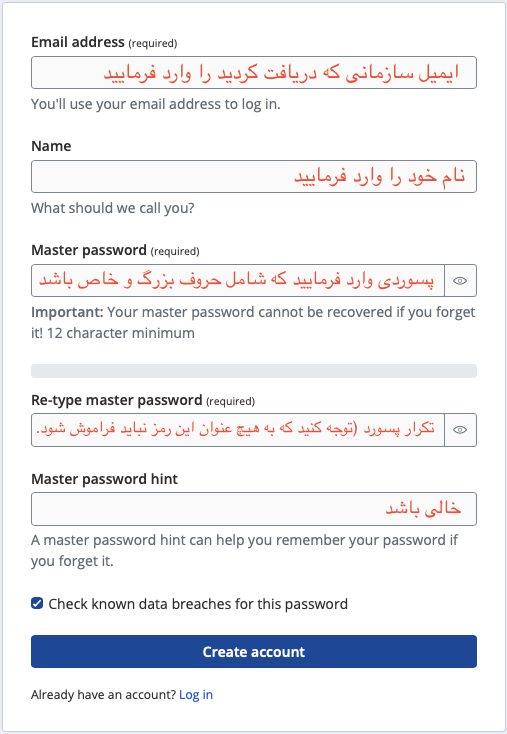The width and height of the screenshot is (507, 734).
Task: Focus the Re-type master password field
Action: [238, 430]
